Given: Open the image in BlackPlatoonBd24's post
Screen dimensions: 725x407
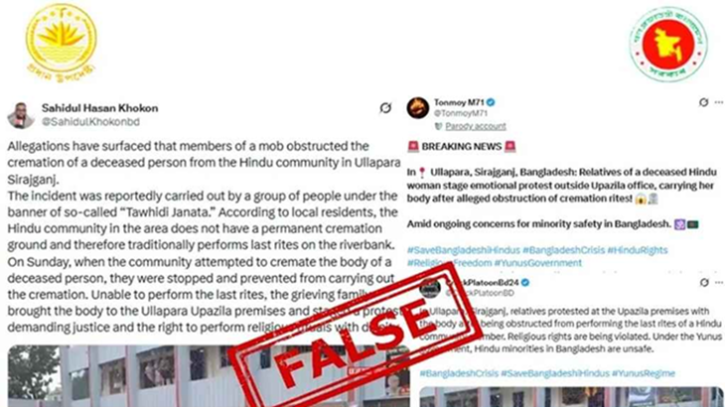Looking at the screenshot, I should click(571, 397).
